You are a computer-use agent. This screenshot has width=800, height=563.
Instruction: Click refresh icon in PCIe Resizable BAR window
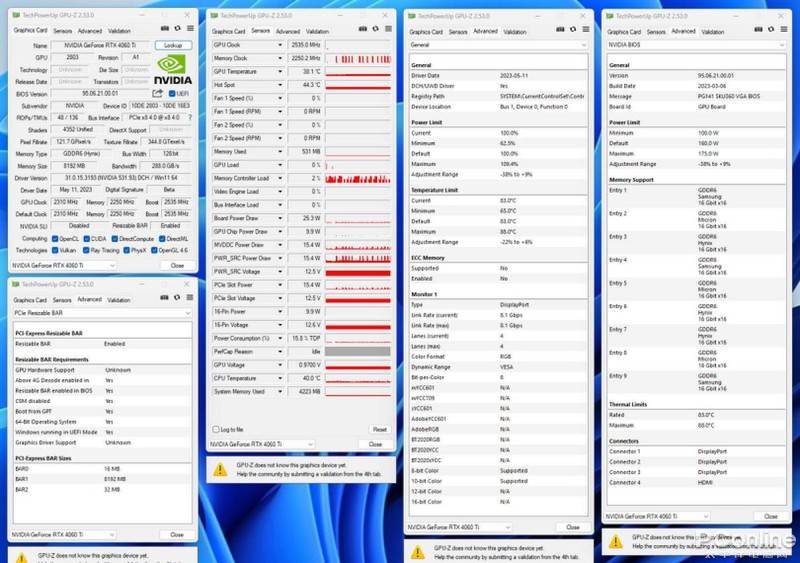[x=177, y=298]
